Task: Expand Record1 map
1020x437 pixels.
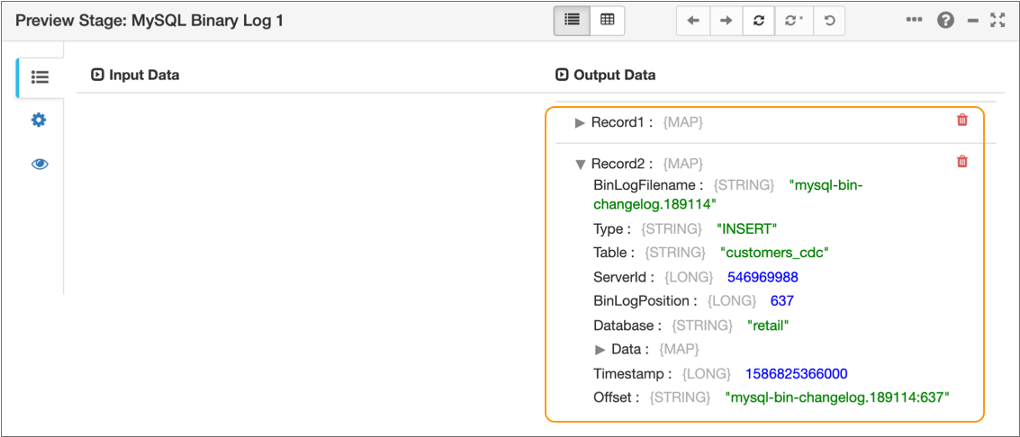Action: [x=580, y=123]
